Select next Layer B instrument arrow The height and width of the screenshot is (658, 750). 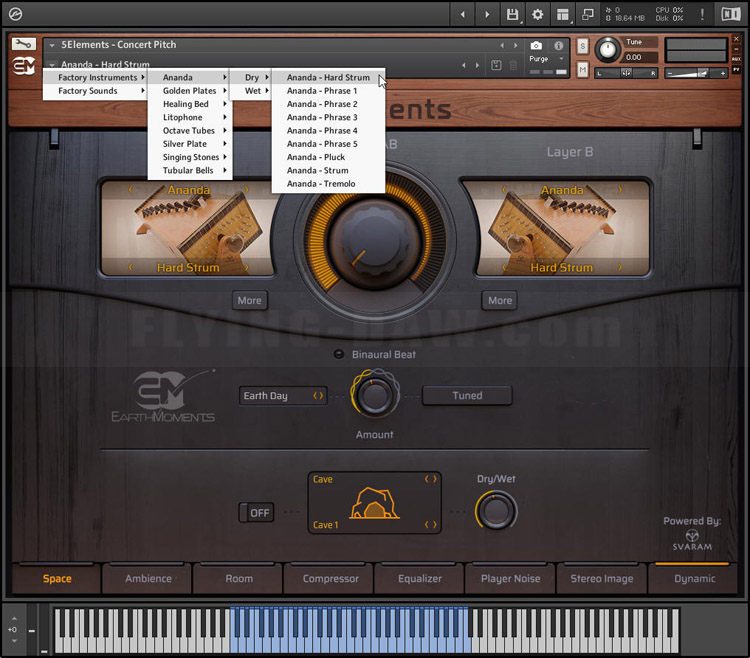pyautogui.click(x=620, y=190)
